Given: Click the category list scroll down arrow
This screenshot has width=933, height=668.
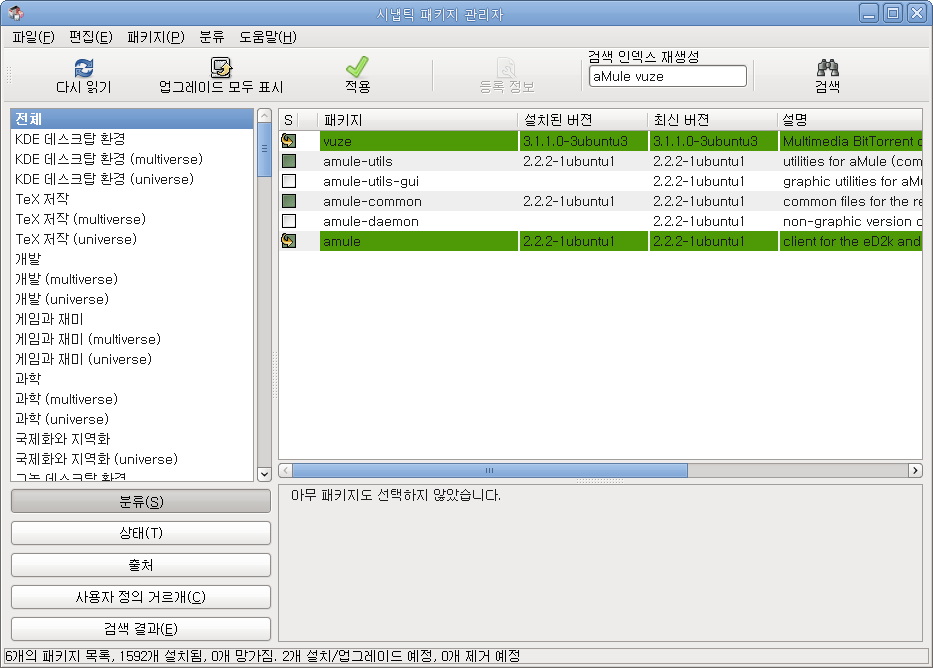Looking at the screenshot, I should [x=265, y=474].
